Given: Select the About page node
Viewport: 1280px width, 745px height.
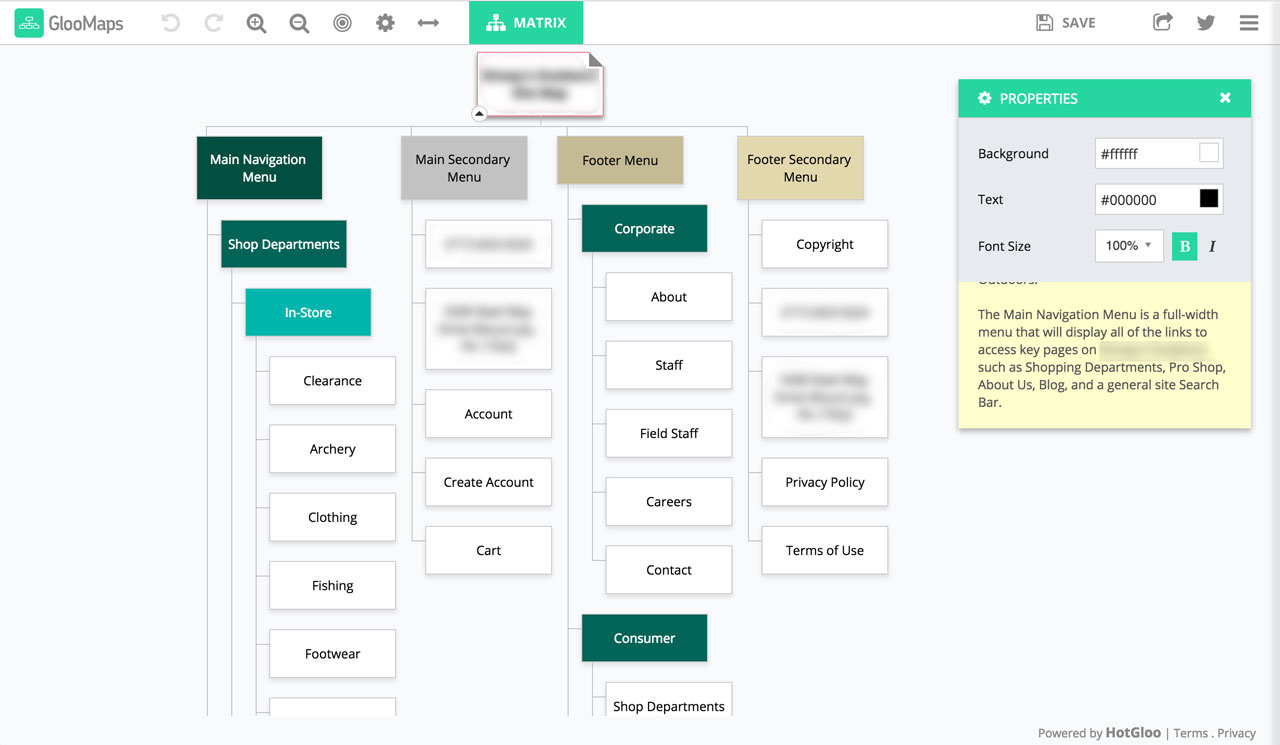Looking at the screenshot, I should coord(669,297).
